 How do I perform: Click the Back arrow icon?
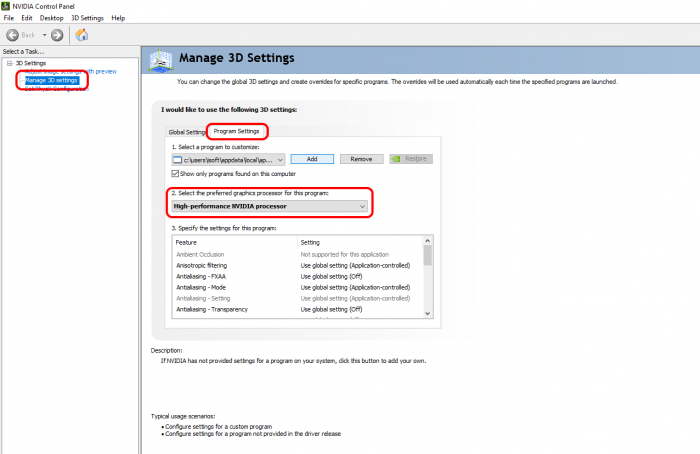[x=13, y=35]
